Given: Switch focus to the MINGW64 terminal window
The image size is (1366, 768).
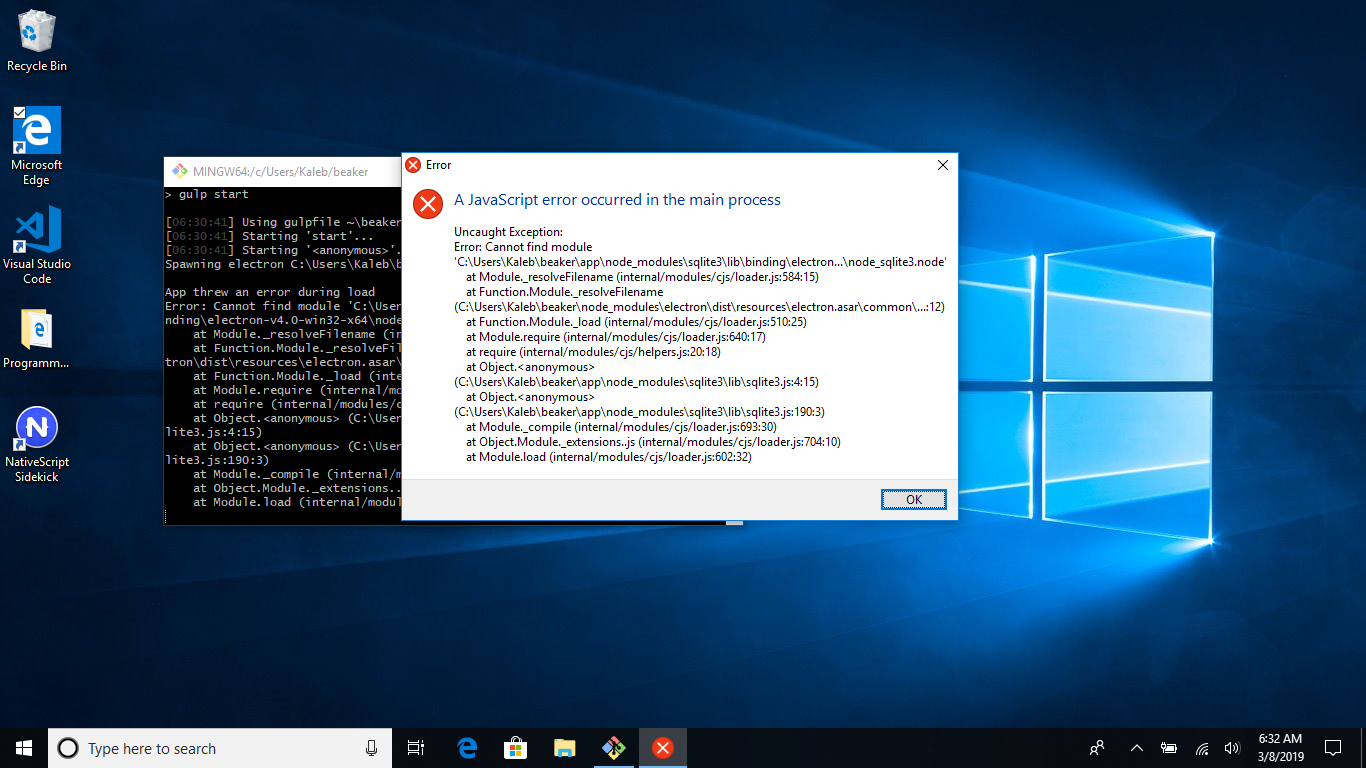Looking at the screenshot, I should coord(280,171).
